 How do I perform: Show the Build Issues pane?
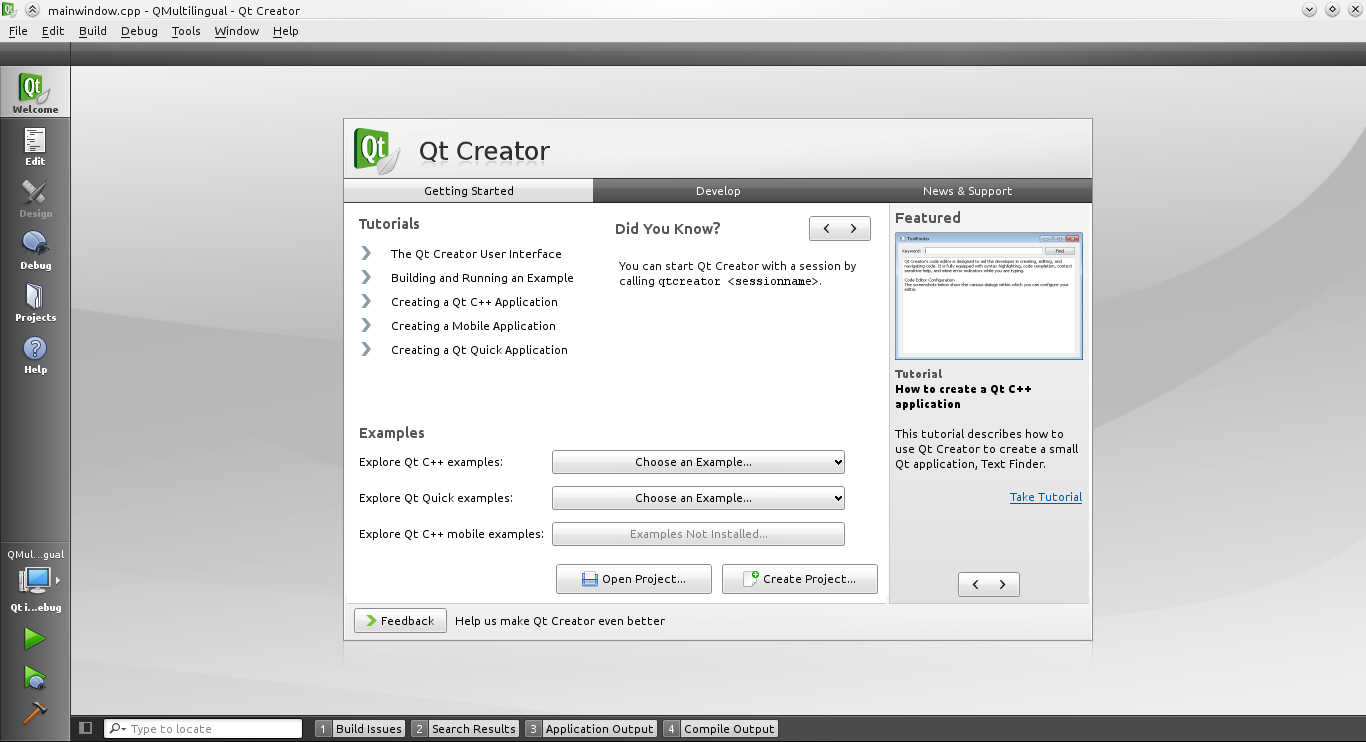[x=360, y=729]
